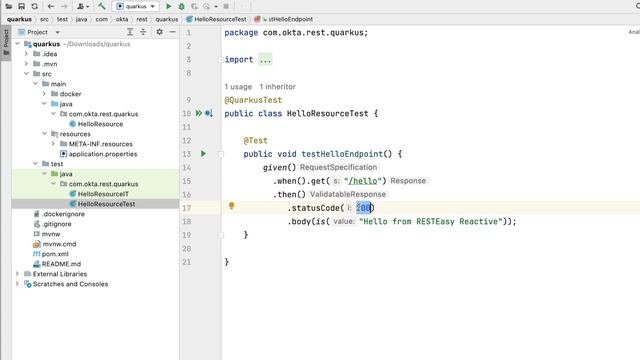The image size is (640, 360).
Task: Click the "/hello" string literal
Action: [362, 181]
